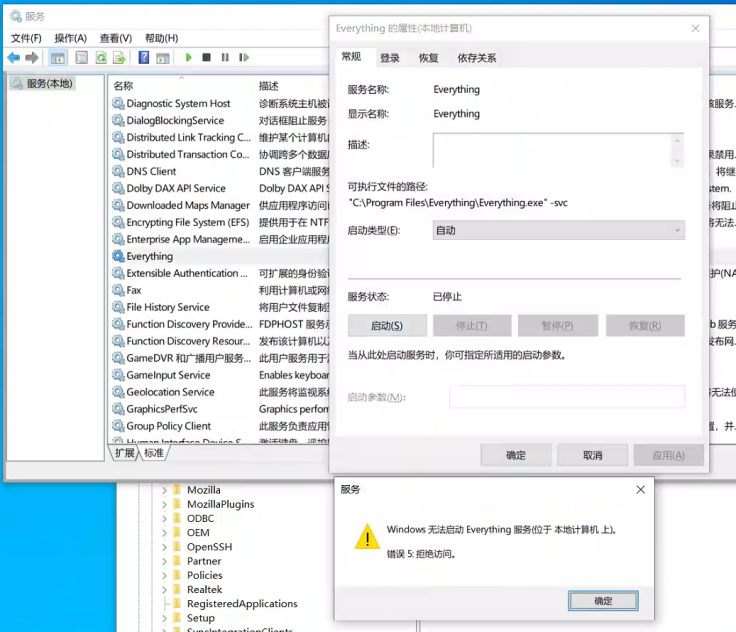The image size is (736, 632).
Task: Toggle the action pane toolbar icon
Action: pyautogui.click(x=163, y=58)
